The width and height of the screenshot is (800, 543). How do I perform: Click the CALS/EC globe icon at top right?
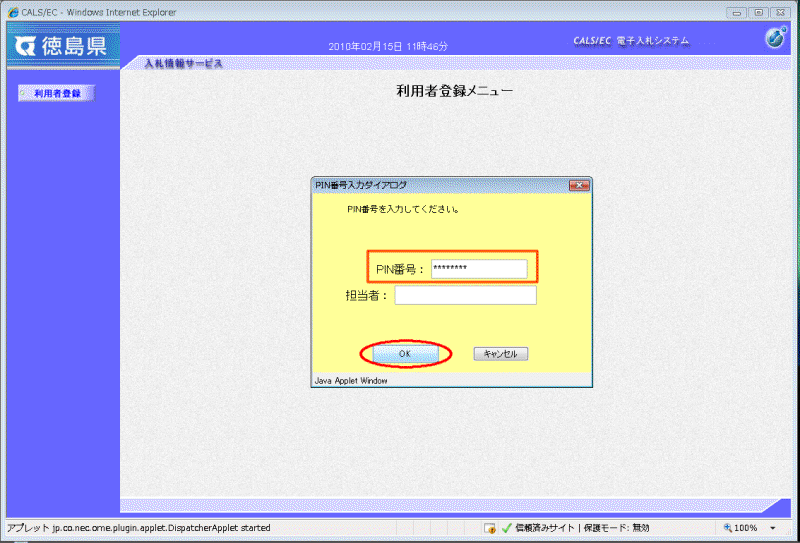coord(776,39)
